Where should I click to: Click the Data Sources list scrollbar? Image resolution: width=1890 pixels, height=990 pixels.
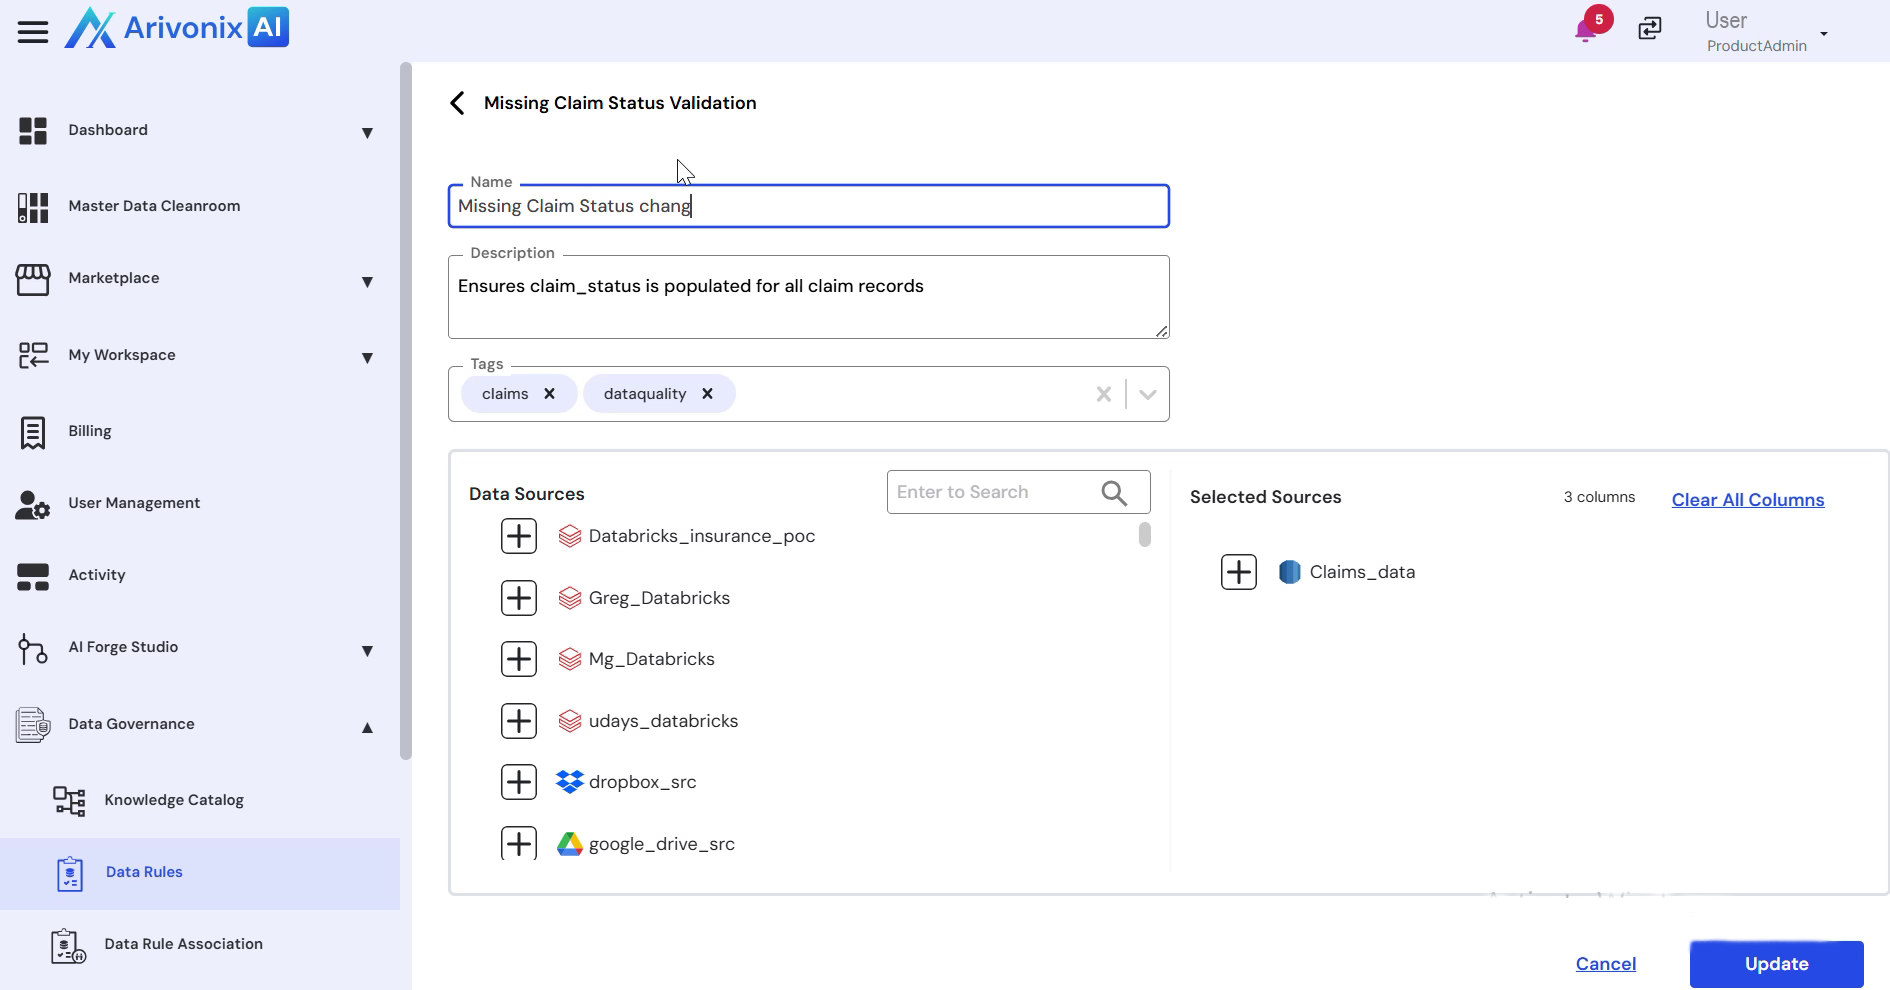(1144, 535)
